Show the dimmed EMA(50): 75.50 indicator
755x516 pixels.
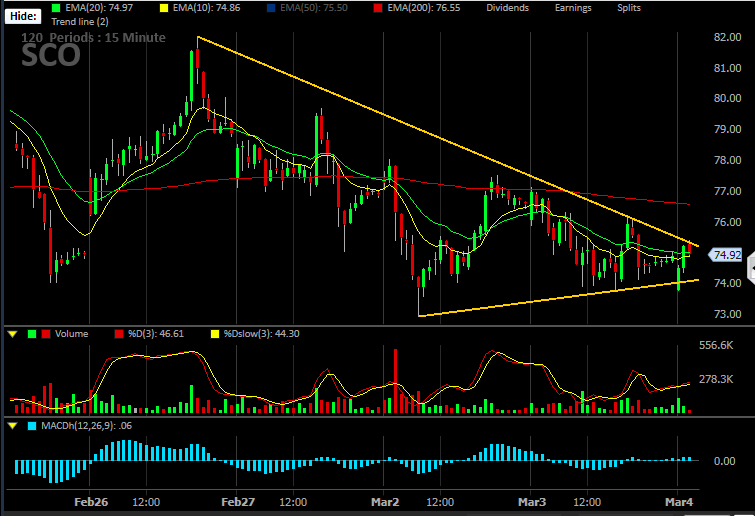click(x=314, y=8)
